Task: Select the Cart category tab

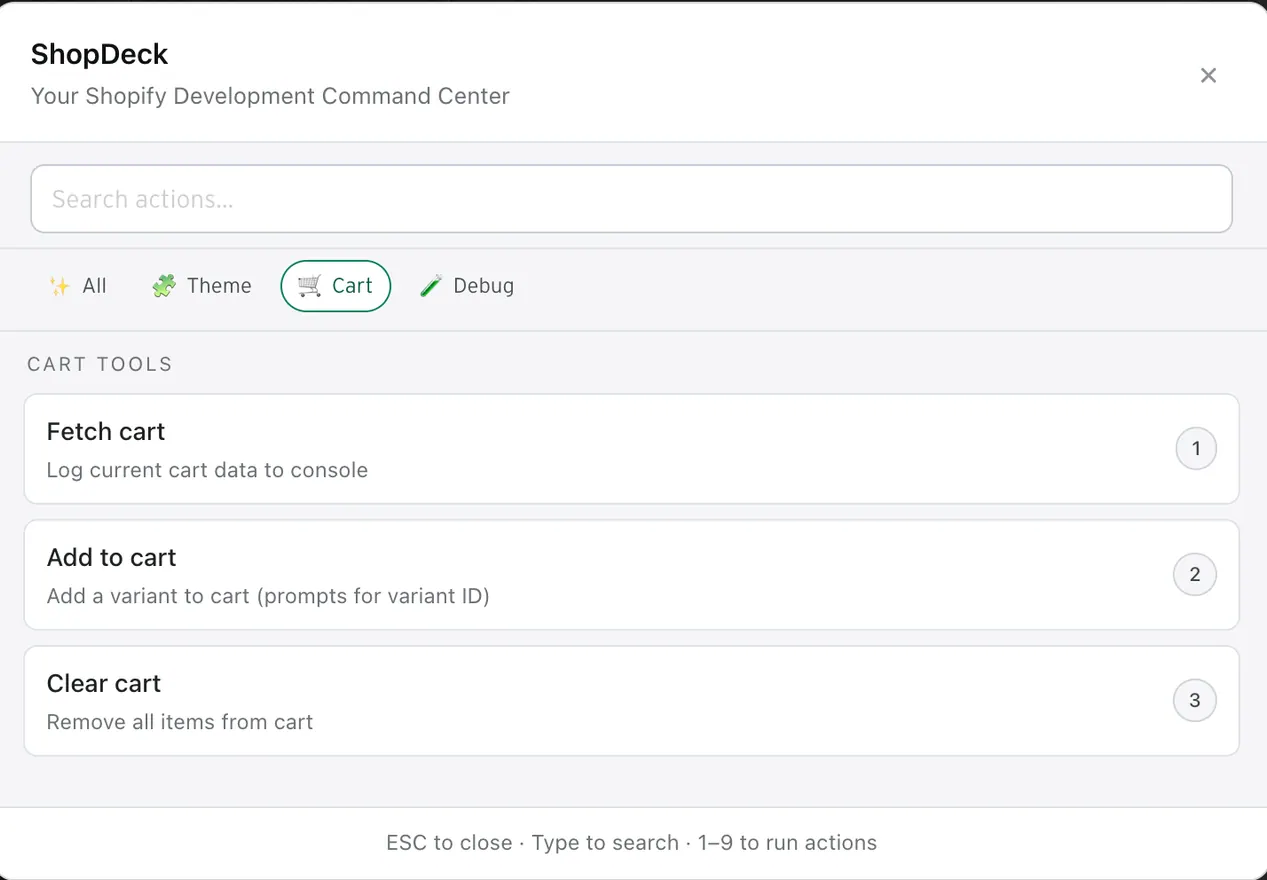Action: [x=336, y=286]
